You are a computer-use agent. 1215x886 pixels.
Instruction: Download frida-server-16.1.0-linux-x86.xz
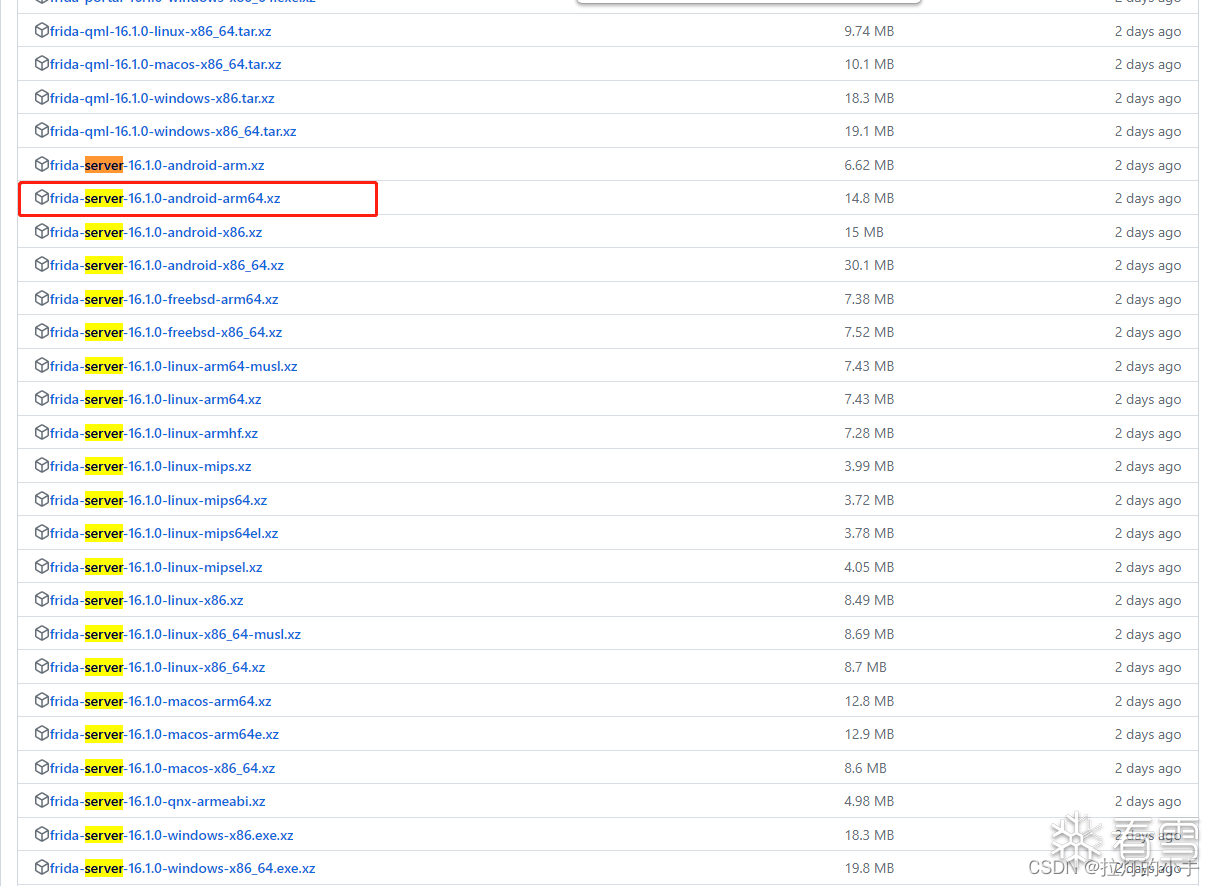pyautogui.click(x=147, y=600)
